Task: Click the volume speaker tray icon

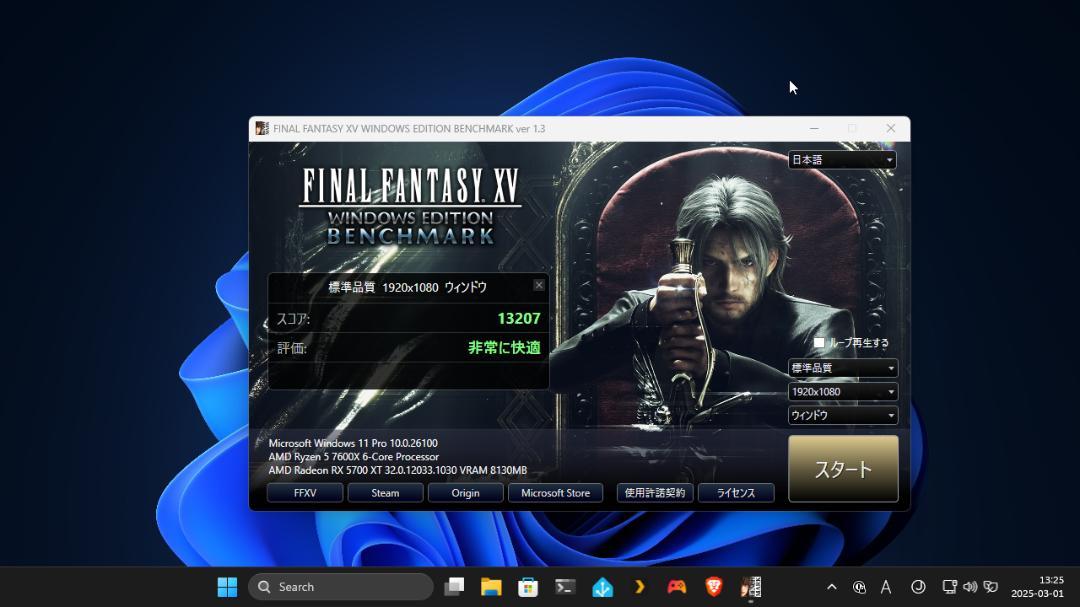Action: (970, 587)
